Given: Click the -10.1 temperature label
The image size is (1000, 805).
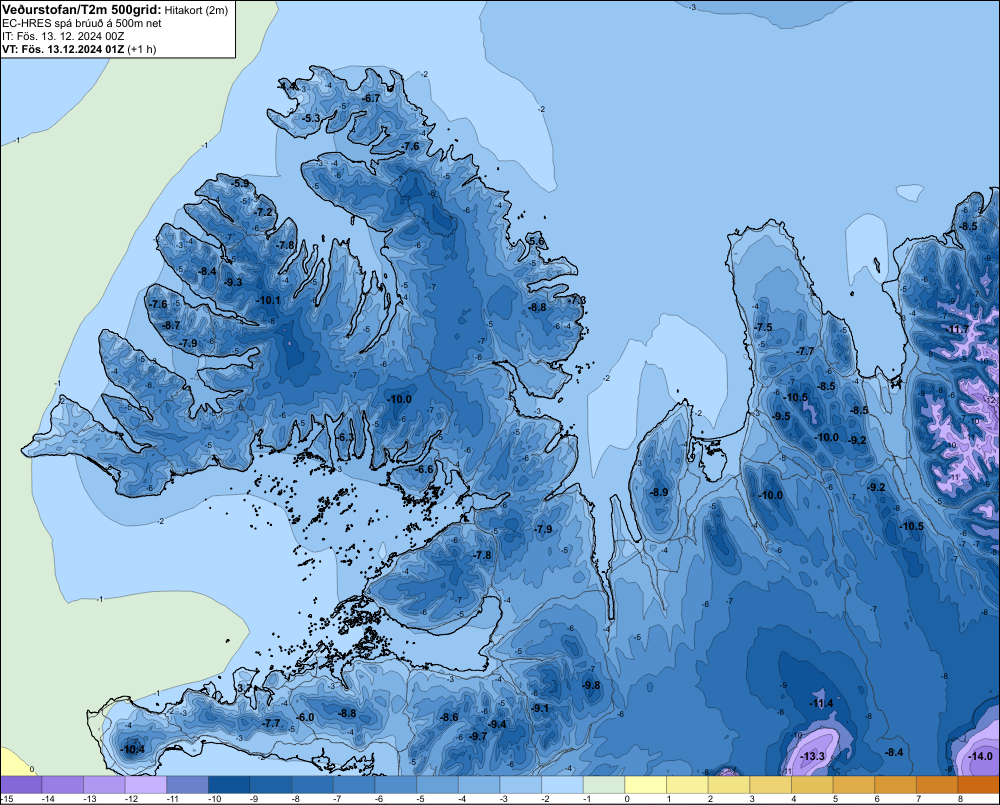Looking at the screenshot, I should 268,300.
